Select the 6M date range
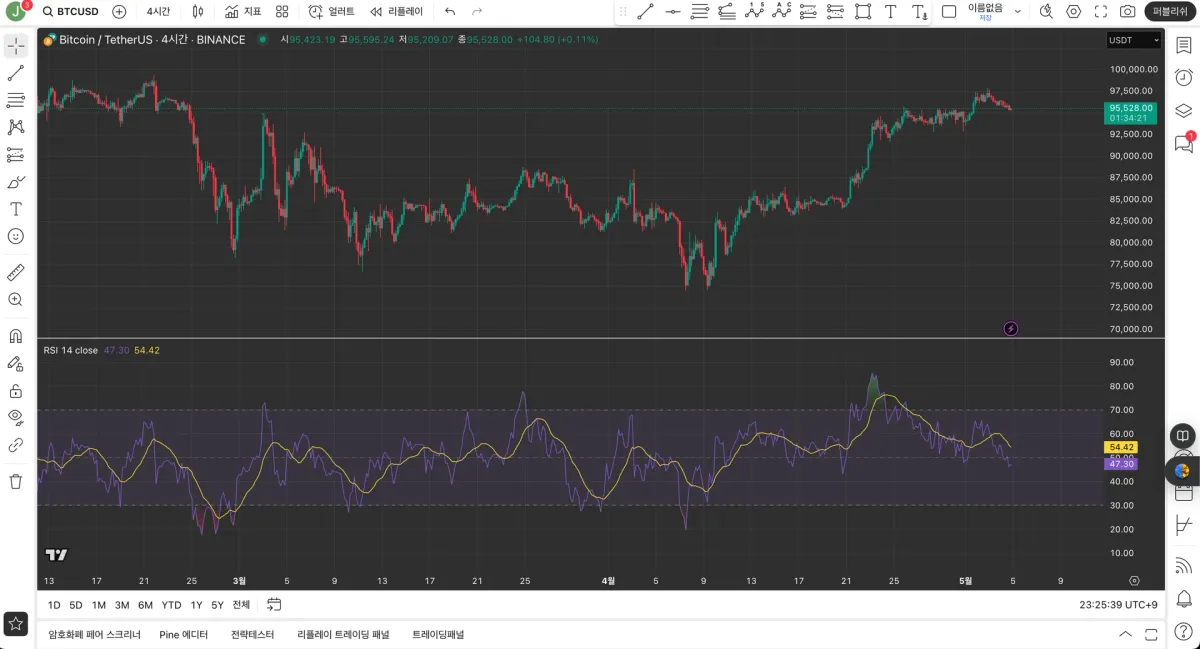Viewport: 1200px width, 649px height. pyautogui.click(x=145, y=605)
